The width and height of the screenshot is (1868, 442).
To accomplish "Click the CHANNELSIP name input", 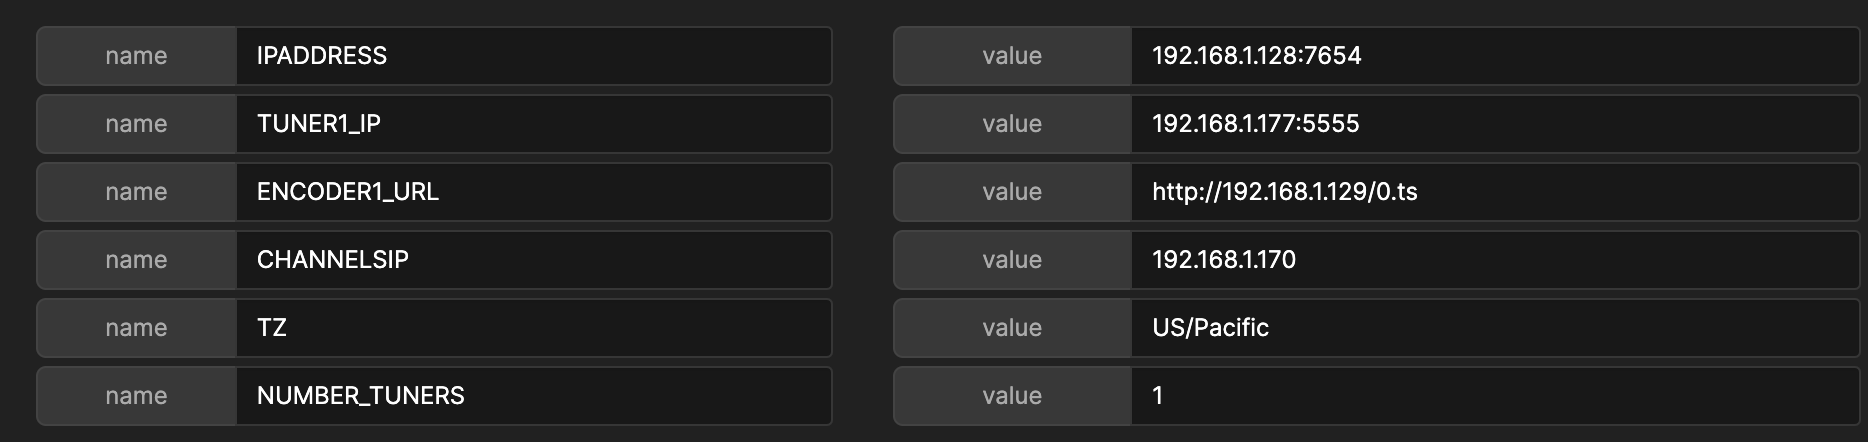I will pos(532,260).
